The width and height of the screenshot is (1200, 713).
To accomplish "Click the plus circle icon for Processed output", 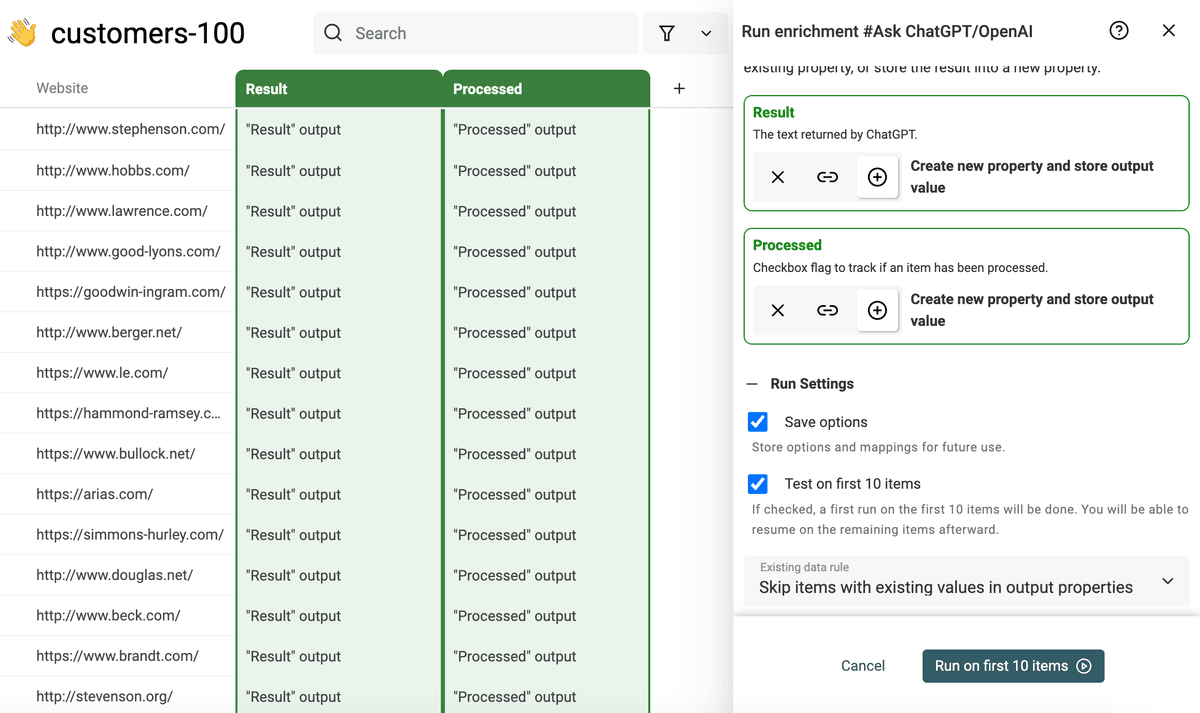I will (877, 310).
